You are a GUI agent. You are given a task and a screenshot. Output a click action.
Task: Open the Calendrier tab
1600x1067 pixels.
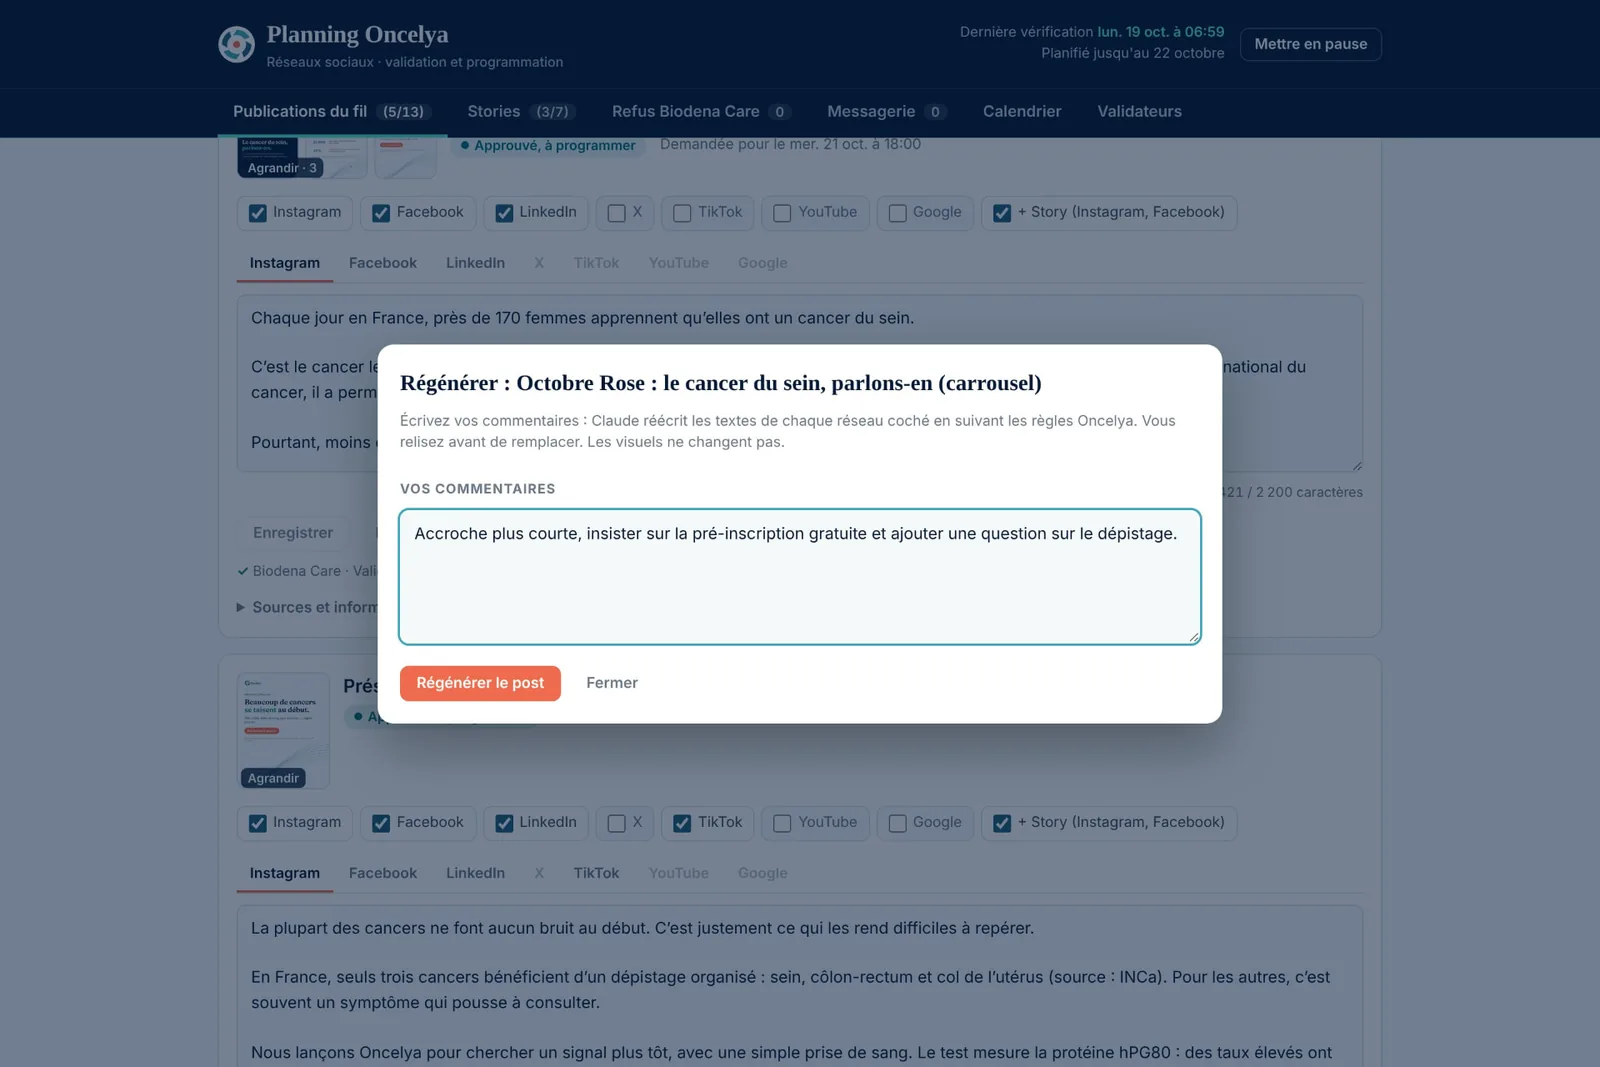(1022, 112)
